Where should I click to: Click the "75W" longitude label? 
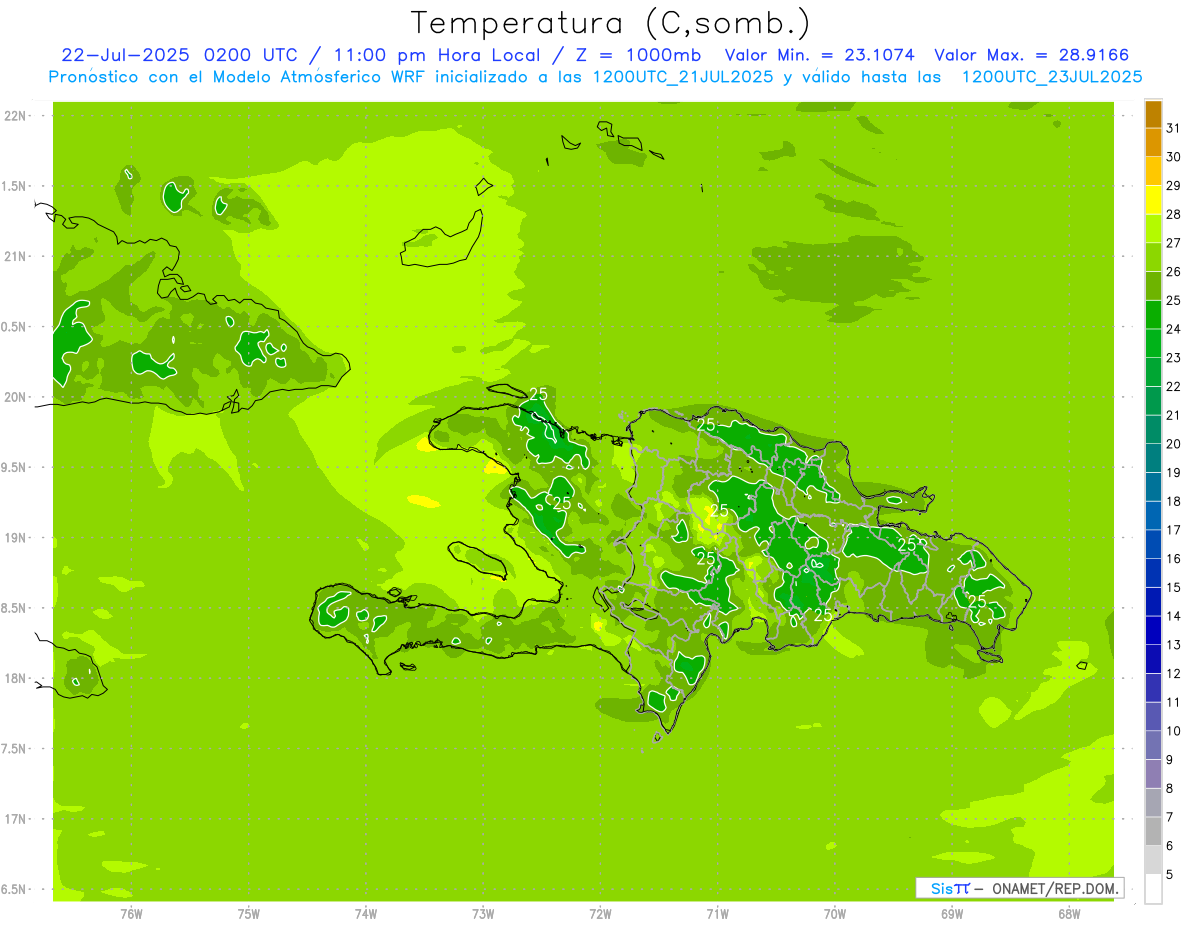click(249, 914)
